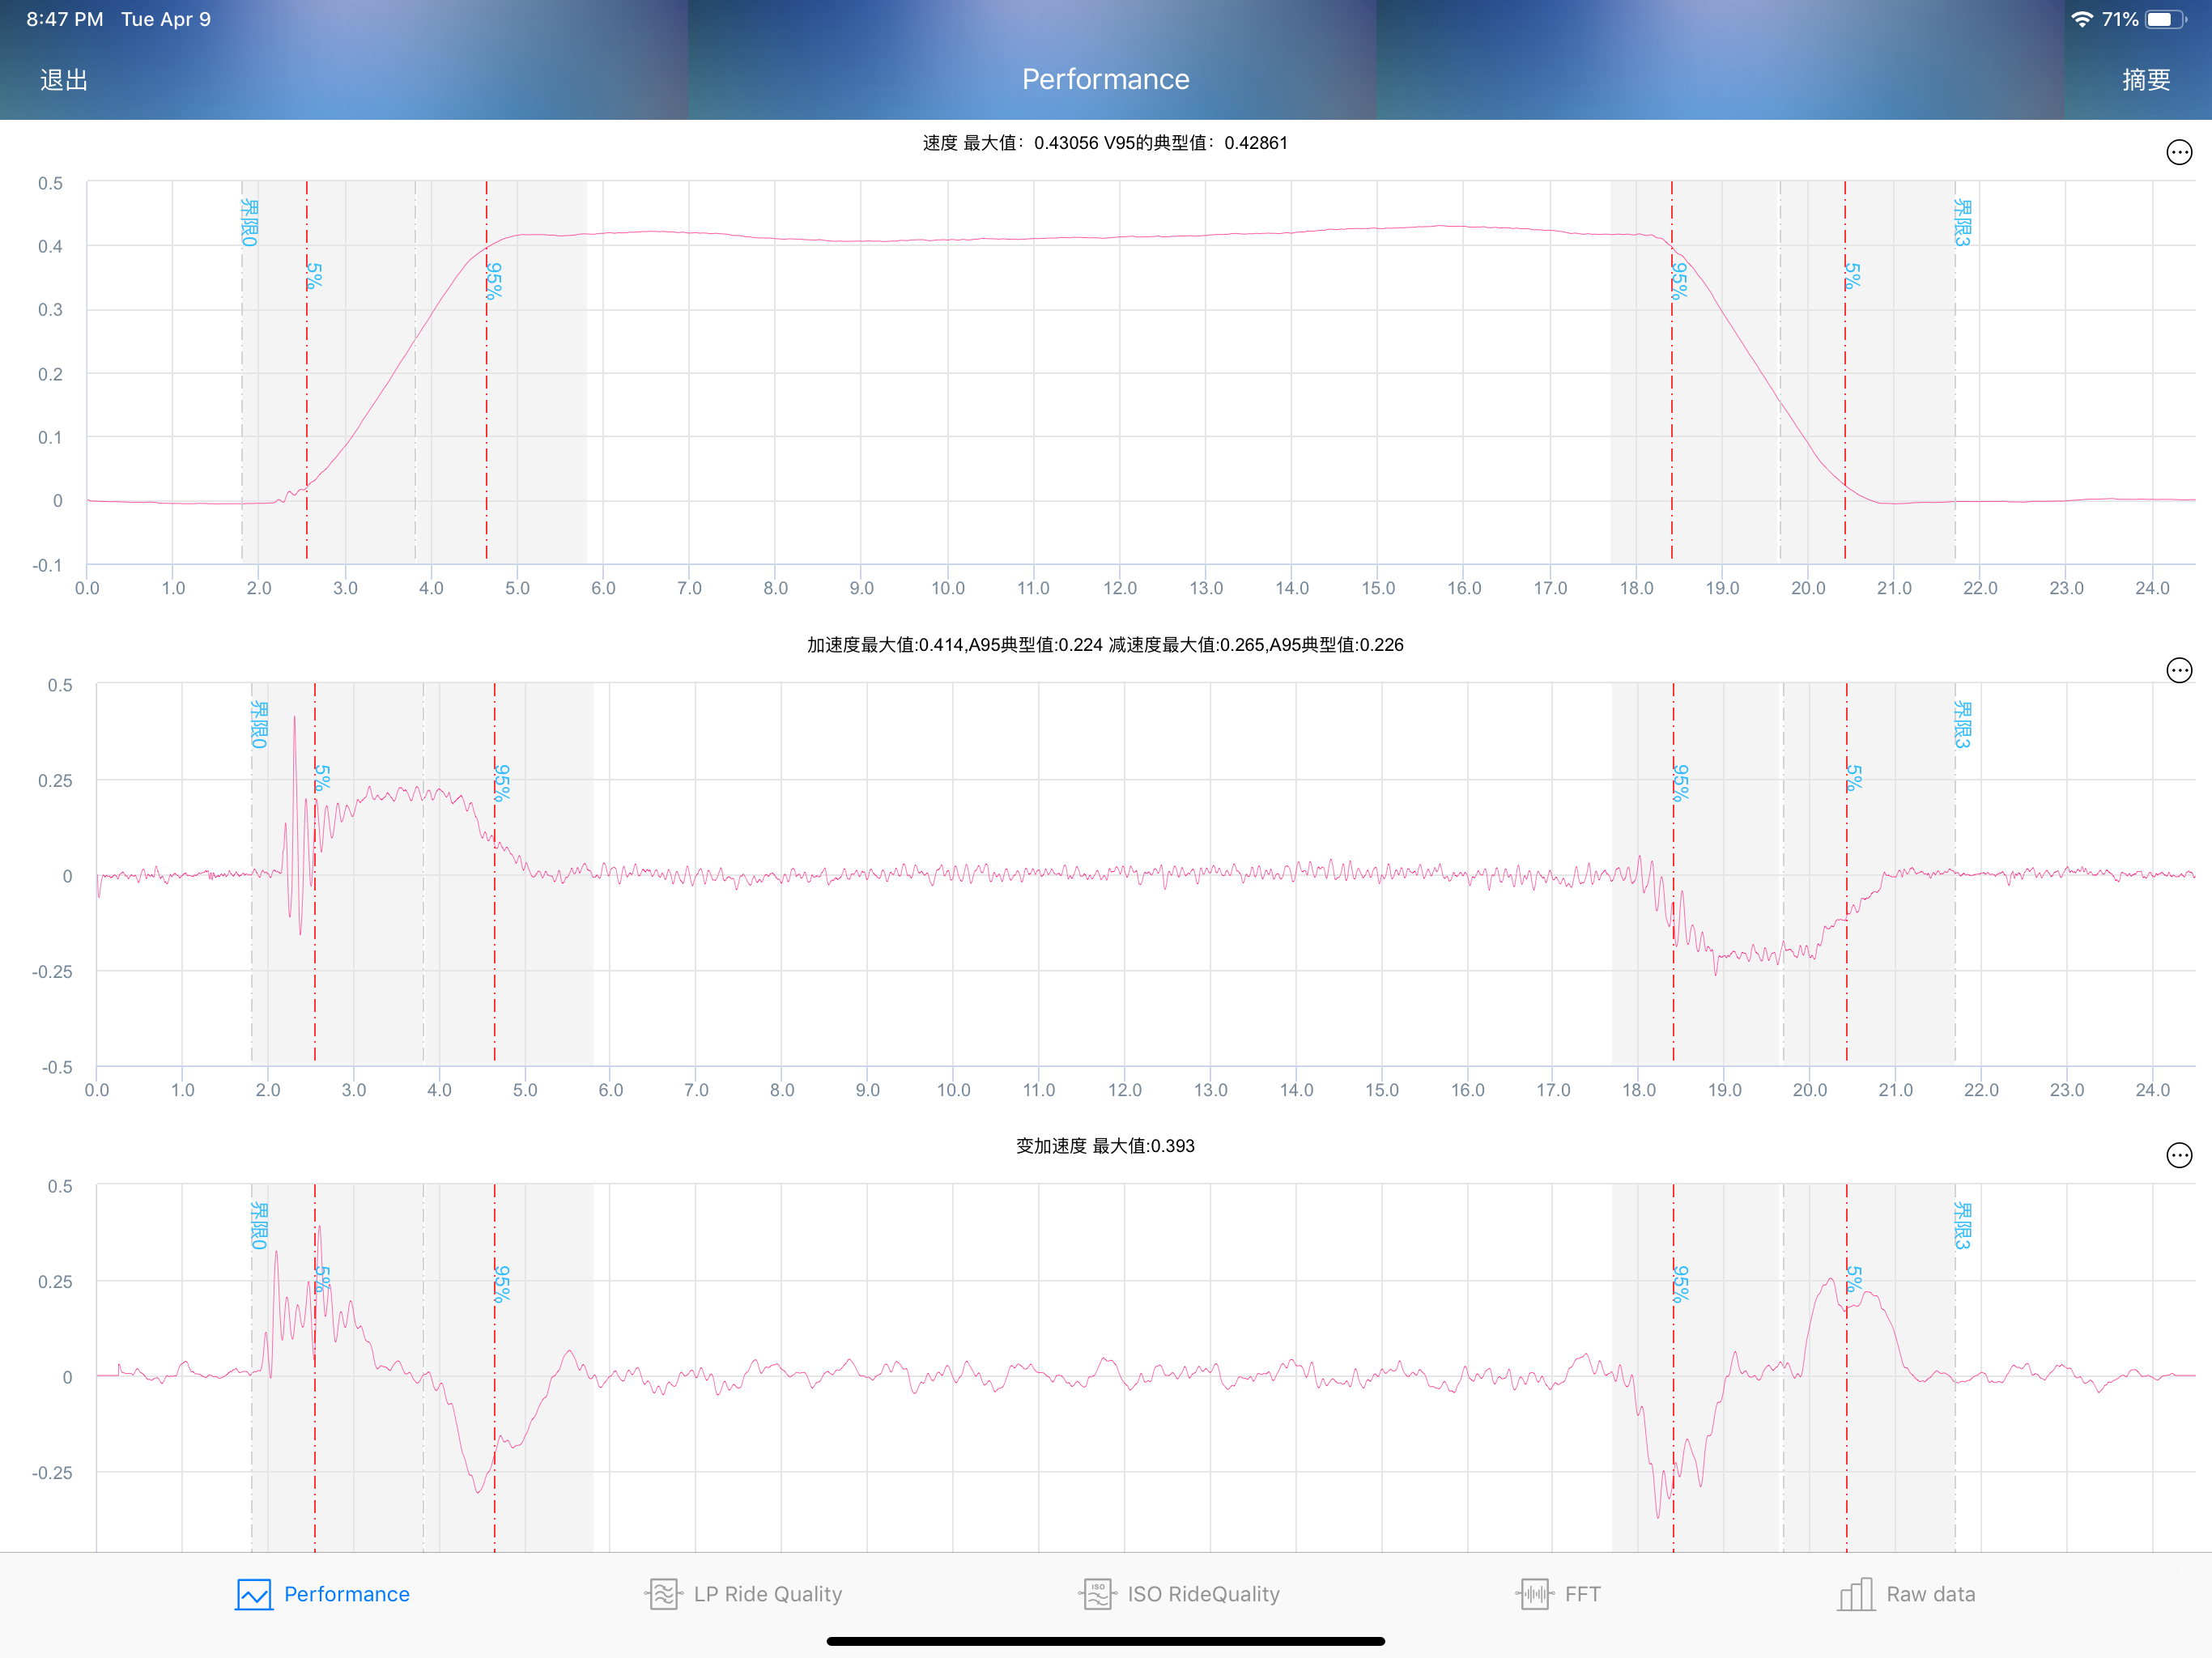2212x1658 pixels.
Task: Switch to the LP Ride Quality tab label
Action: pyautogui.click(x=768, y=1594)
